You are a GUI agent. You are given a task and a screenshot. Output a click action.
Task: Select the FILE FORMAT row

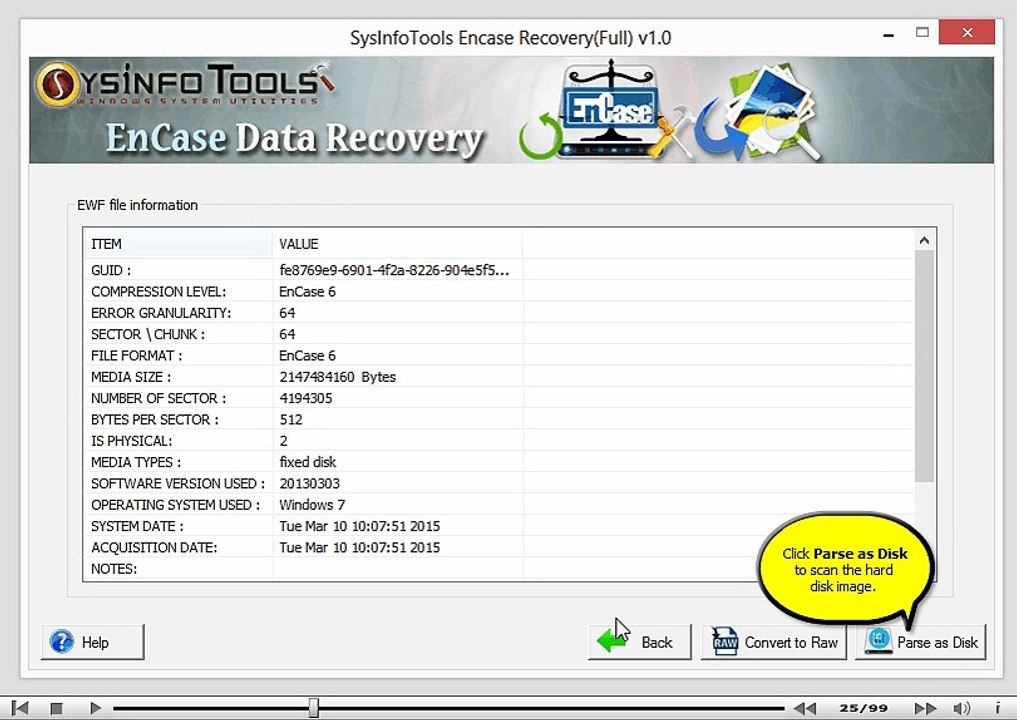tap(499, 355)
